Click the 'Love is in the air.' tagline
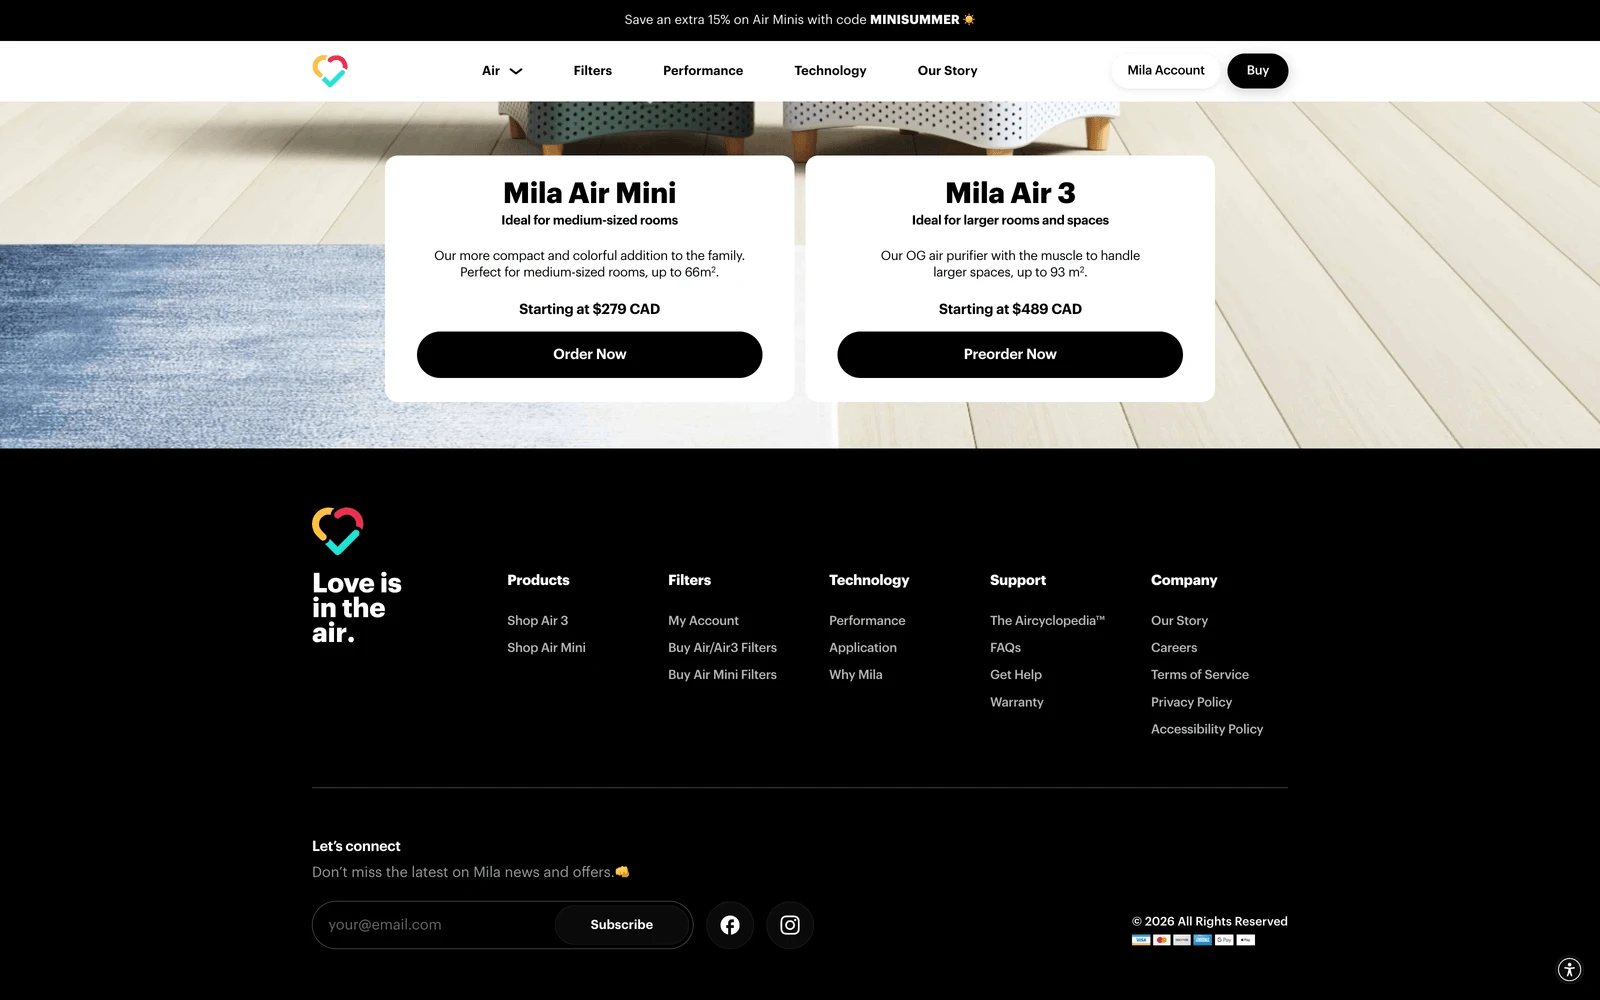Screen dimensions: 1600x1000 tap(356, 608)
